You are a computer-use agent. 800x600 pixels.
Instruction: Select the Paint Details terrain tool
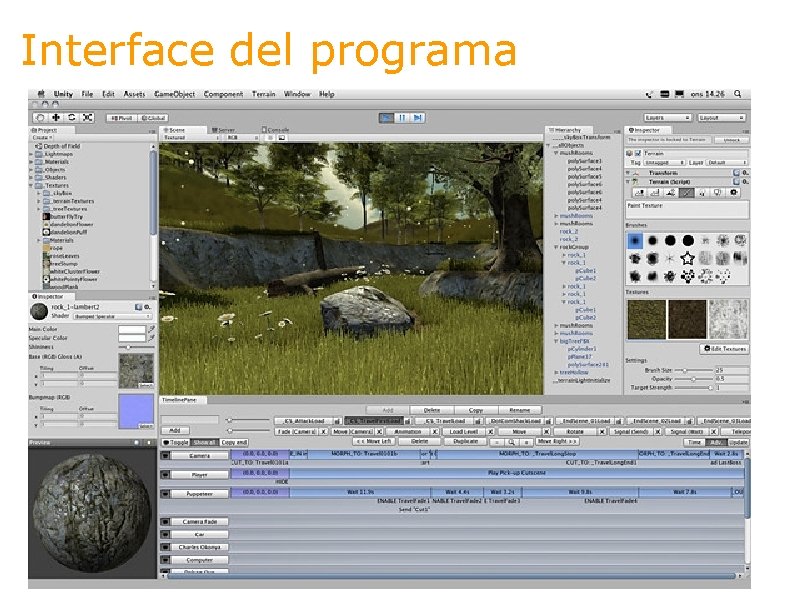tap(718, 192)
